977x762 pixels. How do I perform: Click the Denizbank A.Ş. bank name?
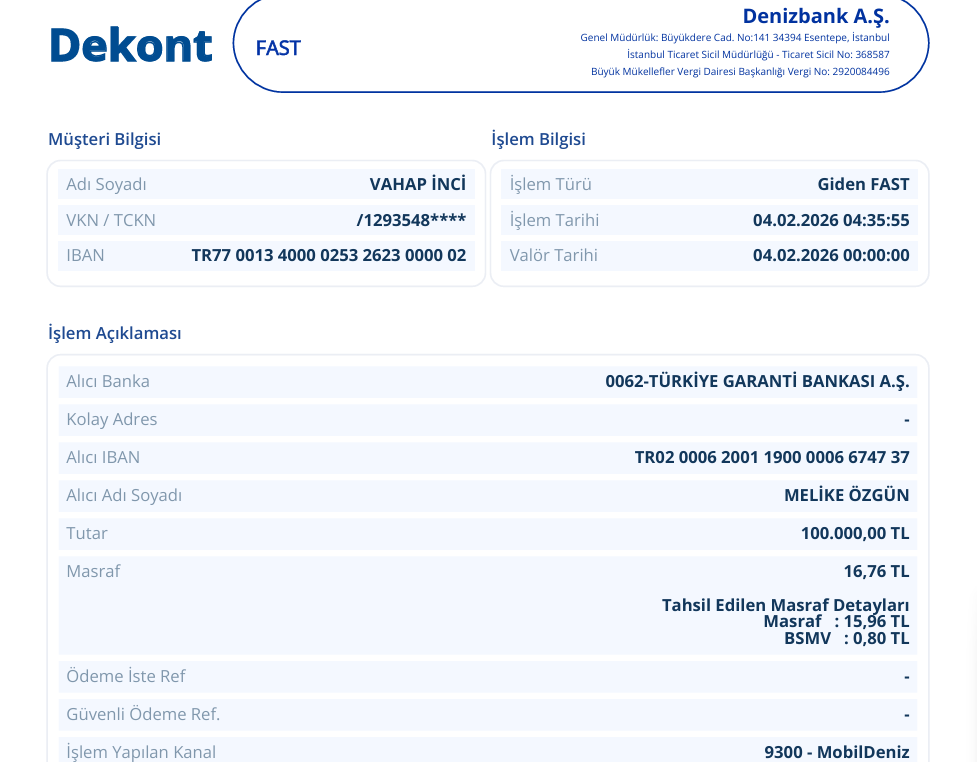[816, 16]
